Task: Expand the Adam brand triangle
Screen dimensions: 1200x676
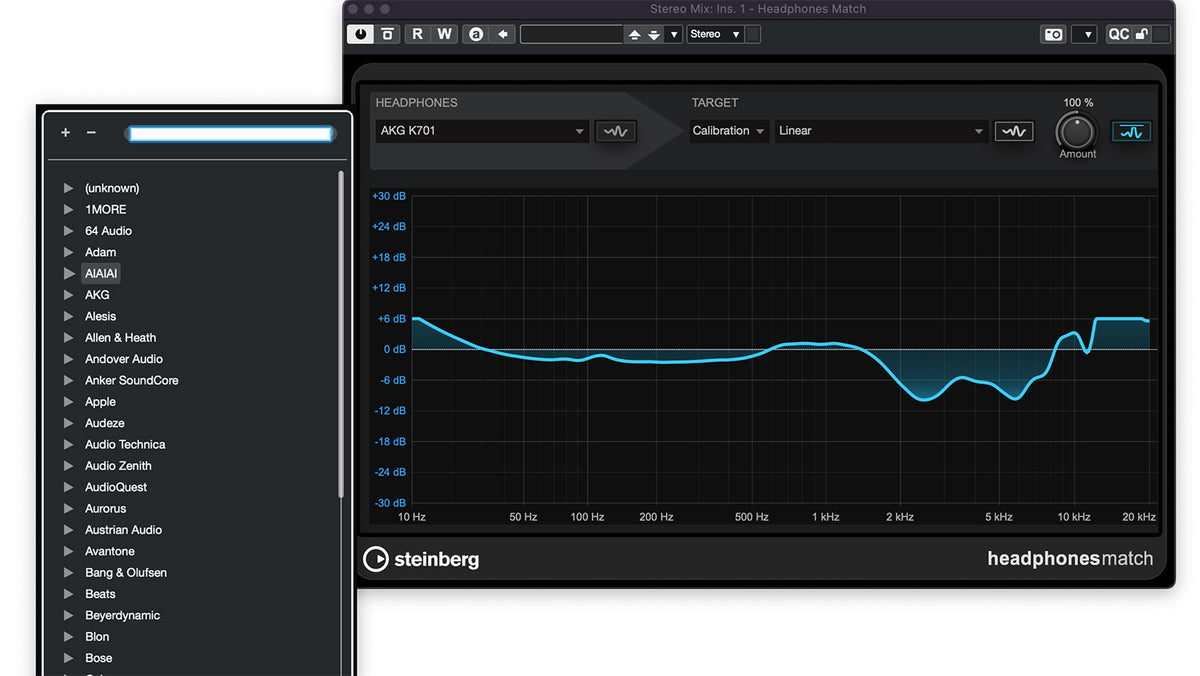Action: click(x=69, y=252)
